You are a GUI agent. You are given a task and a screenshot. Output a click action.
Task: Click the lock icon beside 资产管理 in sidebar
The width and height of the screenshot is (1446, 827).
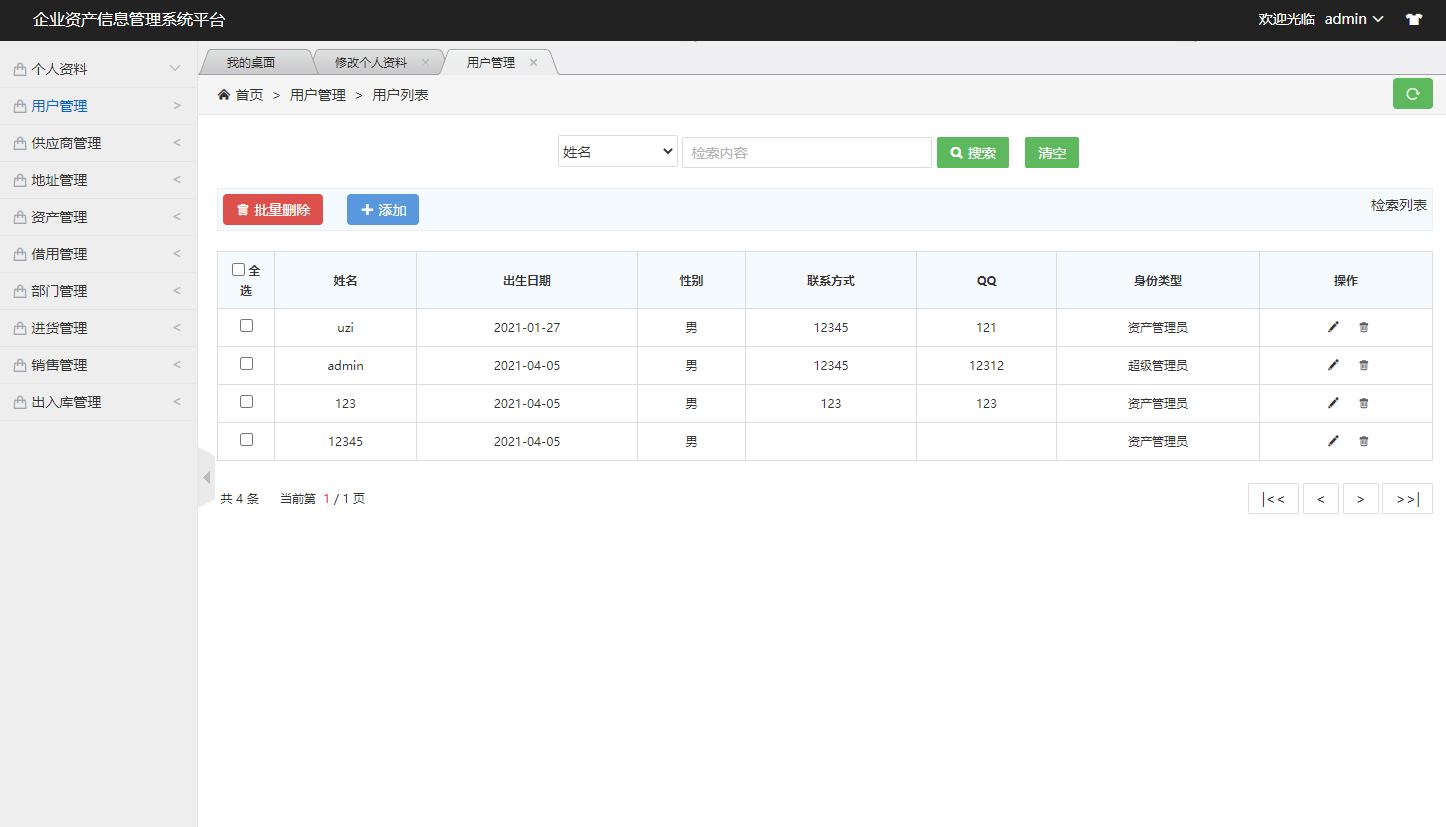click(x=18, y=216)
